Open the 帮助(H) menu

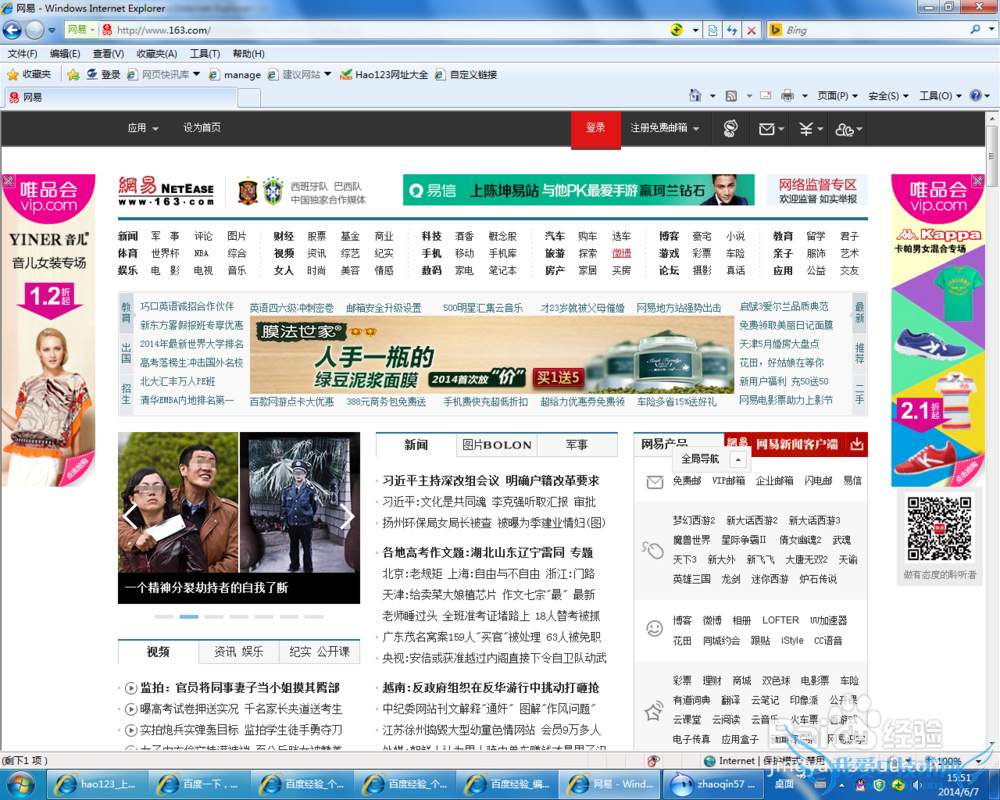click(249, 54)
